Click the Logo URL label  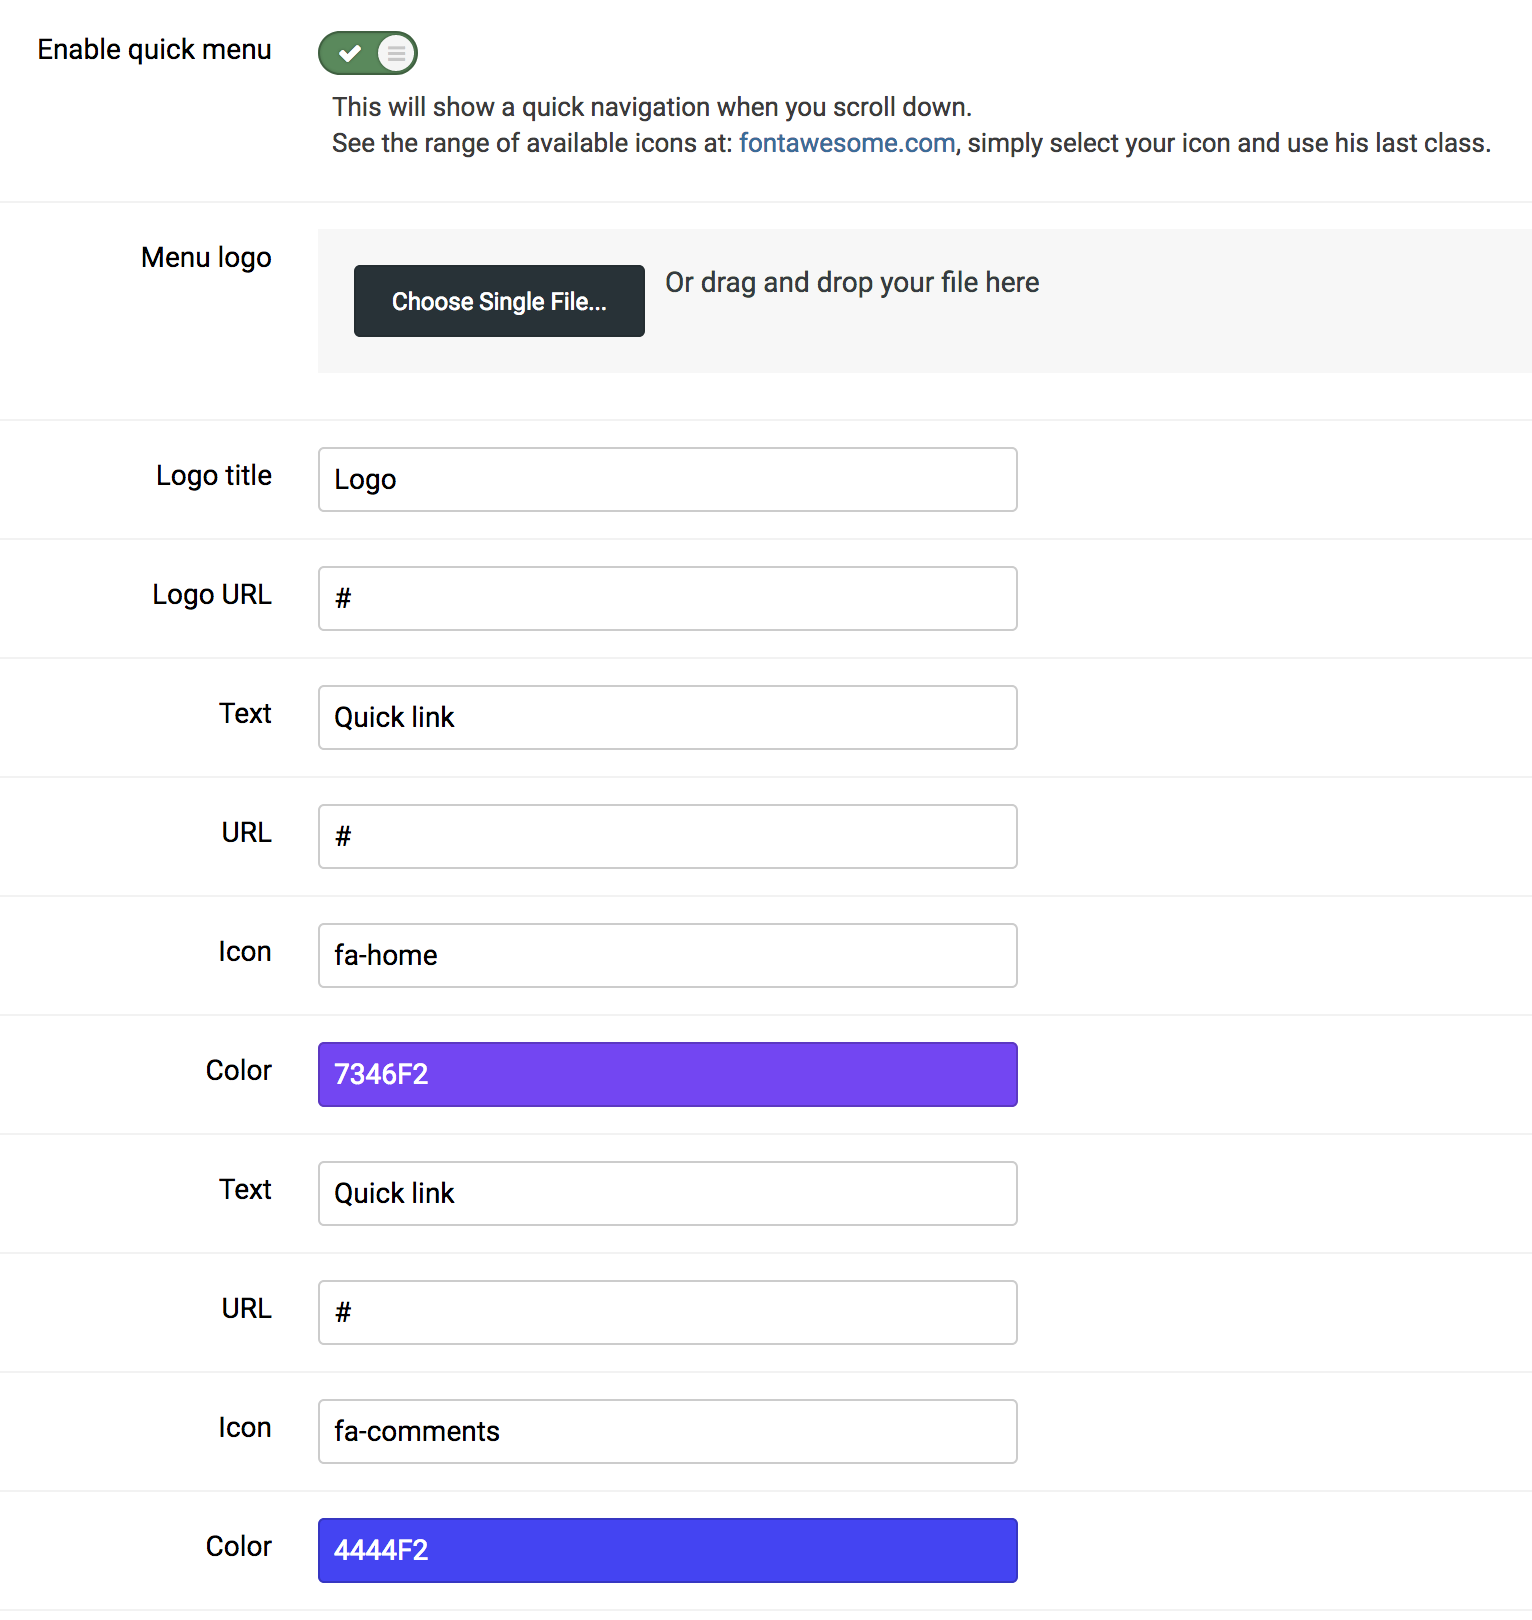(212, 595)
